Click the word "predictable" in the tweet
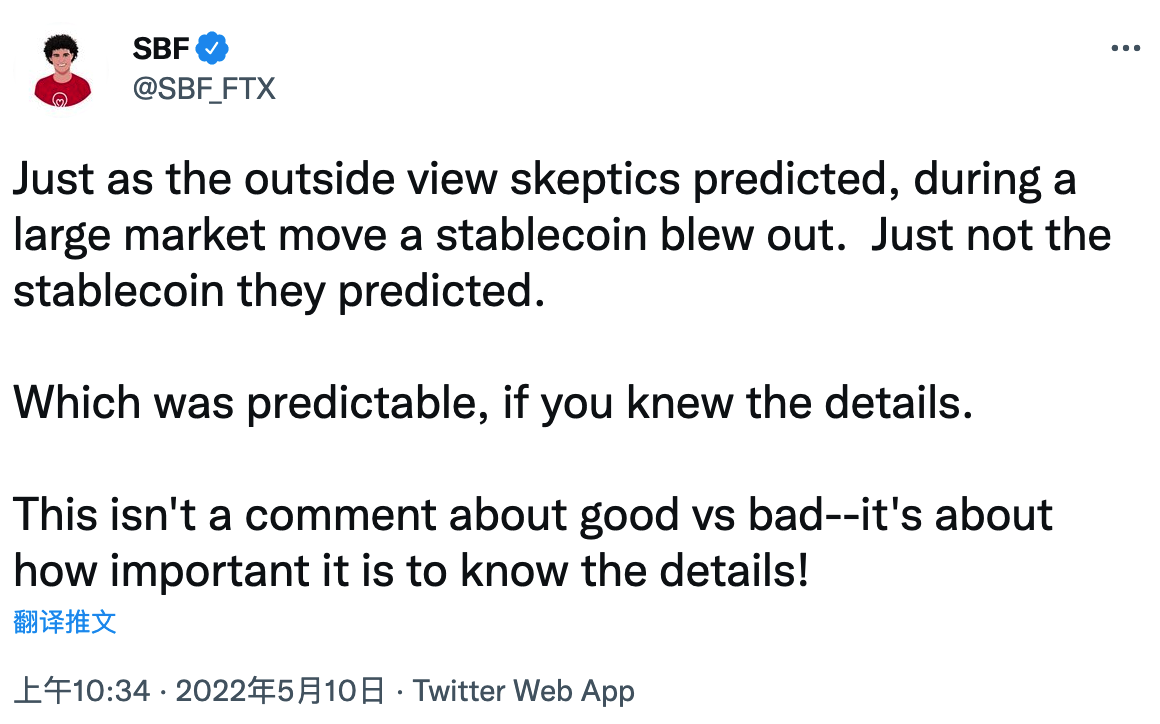The width and height of the screenshot is (1160, 724). coord(367,405)
